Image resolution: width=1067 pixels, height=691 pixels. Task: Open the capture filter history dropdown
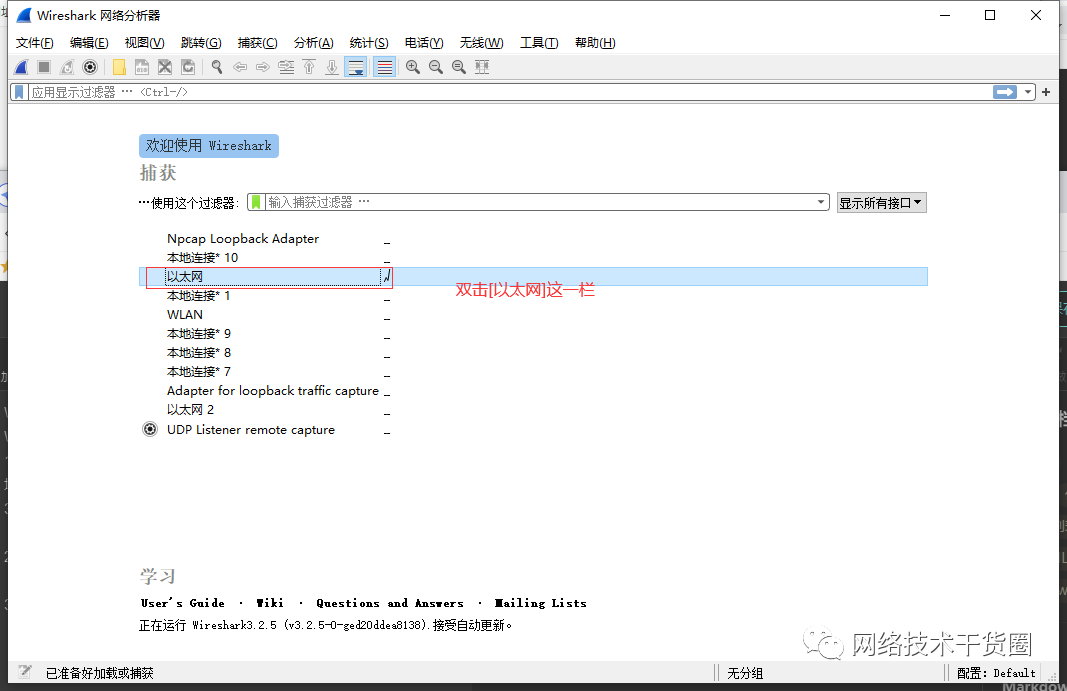pyautogui.click(x=820, y=201)
